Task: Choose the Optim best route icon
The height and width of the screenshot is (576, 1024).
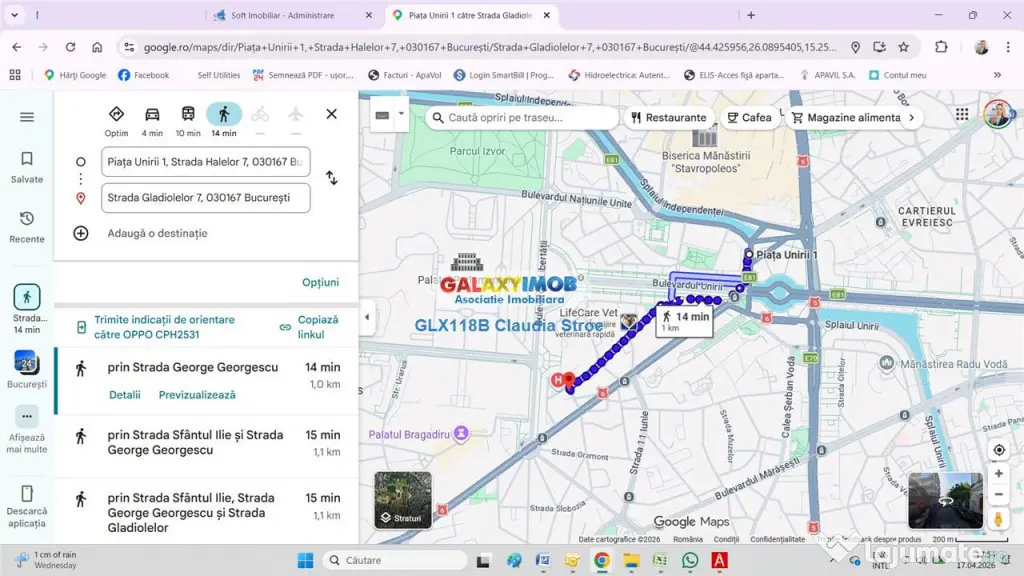Action: coord(116,114)
